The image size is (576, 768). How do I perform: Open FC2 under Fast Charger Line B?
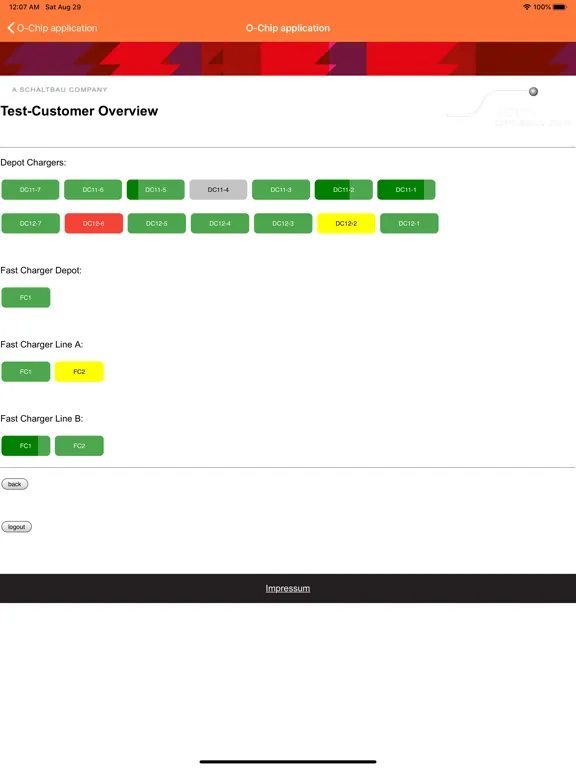click(x=79, y=446)
